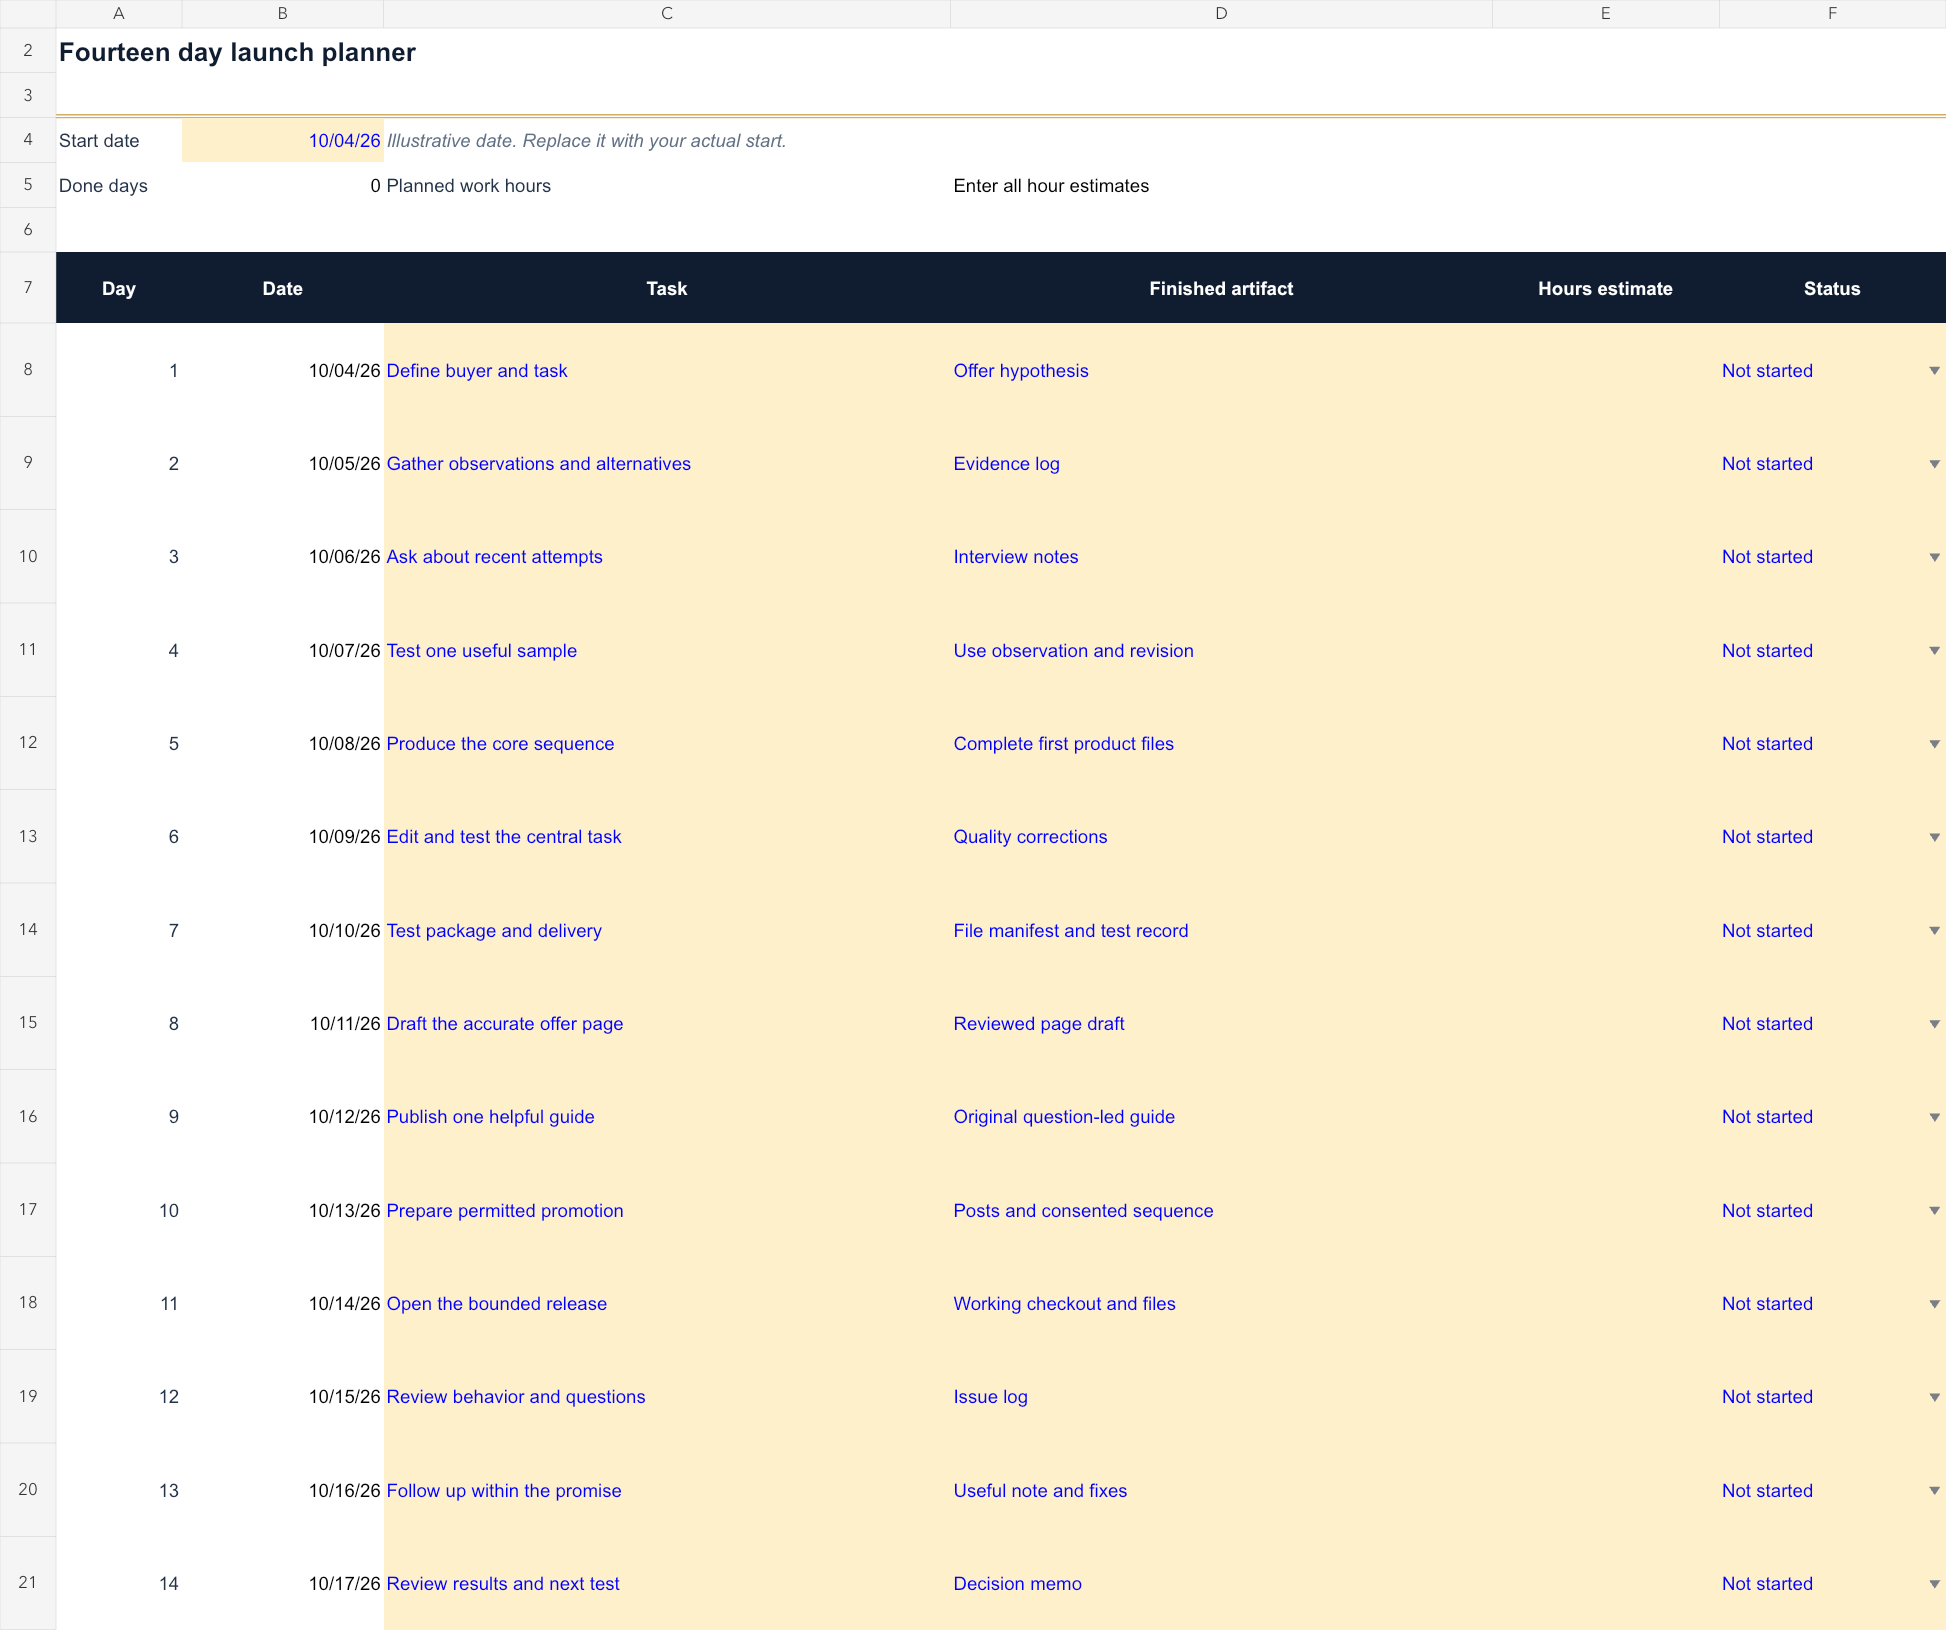This screenshot has height=1630, width=1946.
Task: Open the Status dropdown for Test one useful sample
Action: [1934, 651]
